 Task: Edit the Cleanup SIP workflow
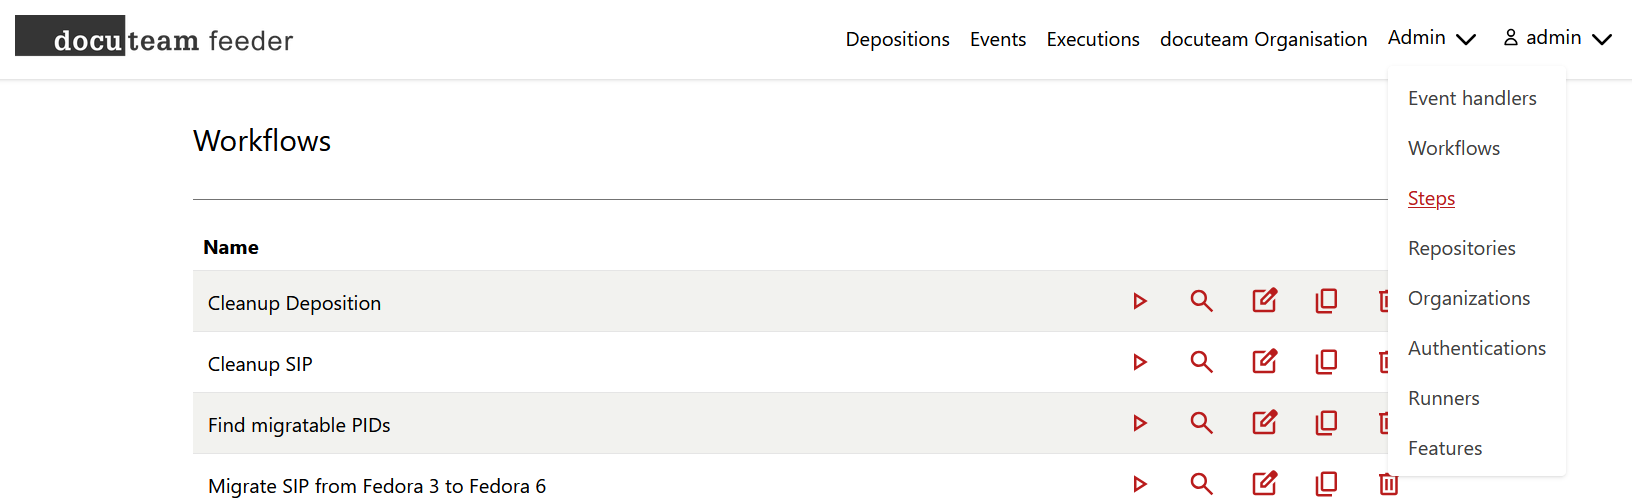pyautogui.click(x=1264, y=362)
